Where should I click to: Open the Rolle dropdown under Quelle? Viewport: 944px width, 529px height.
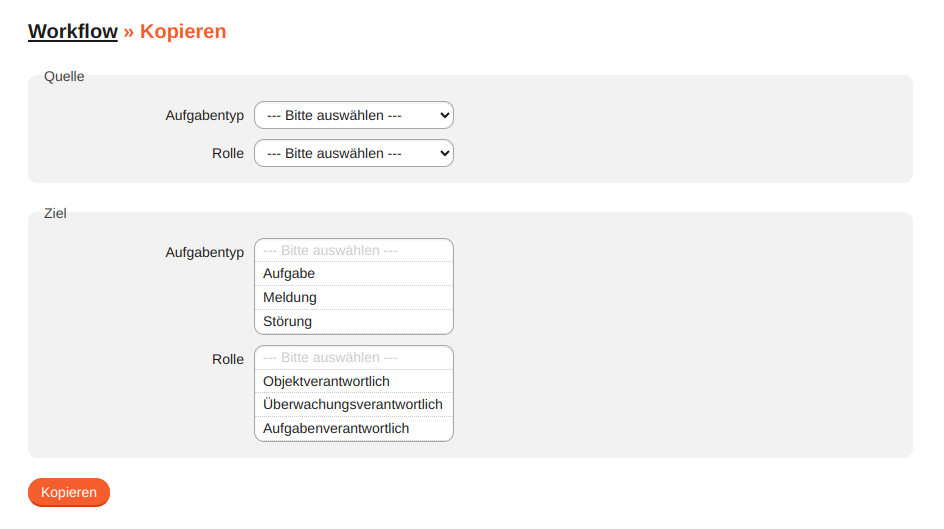(353, 153)
